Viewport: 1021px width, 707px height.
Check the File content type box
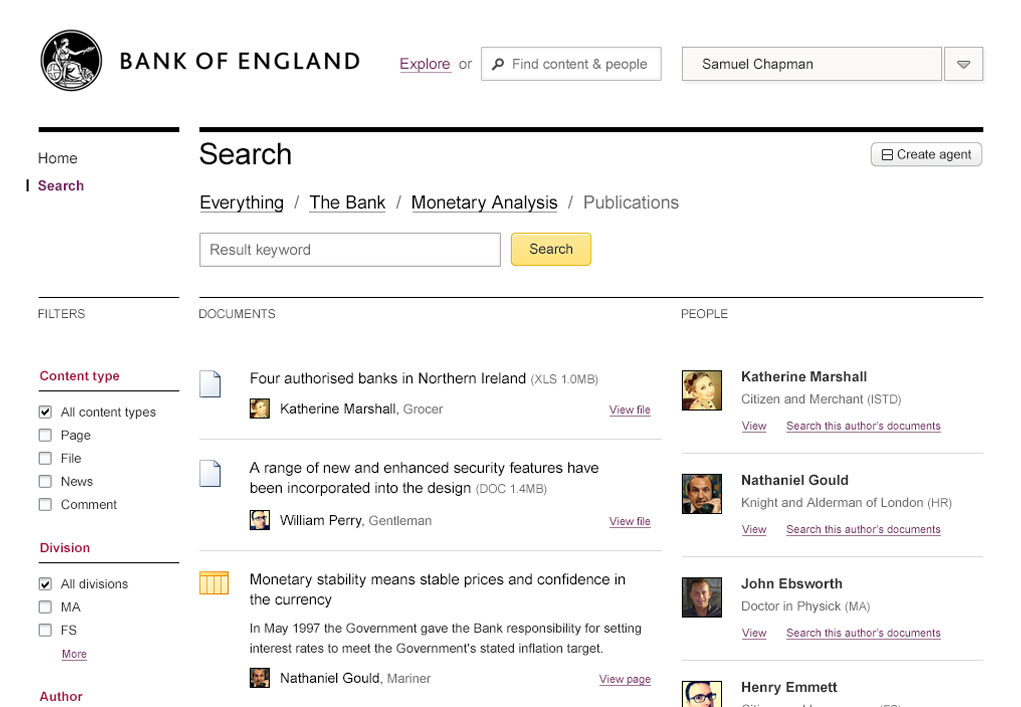45,458
